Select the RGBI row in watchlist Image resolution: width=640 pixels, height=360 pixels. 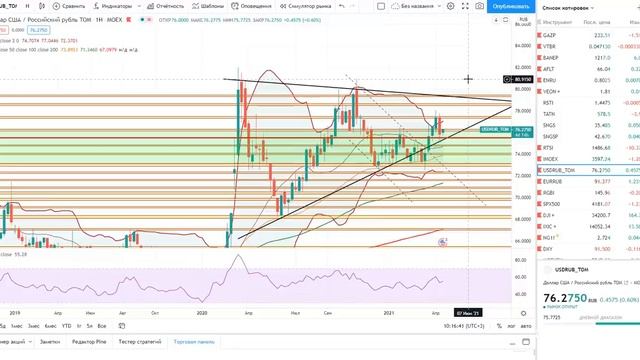(x=589, y=192)
